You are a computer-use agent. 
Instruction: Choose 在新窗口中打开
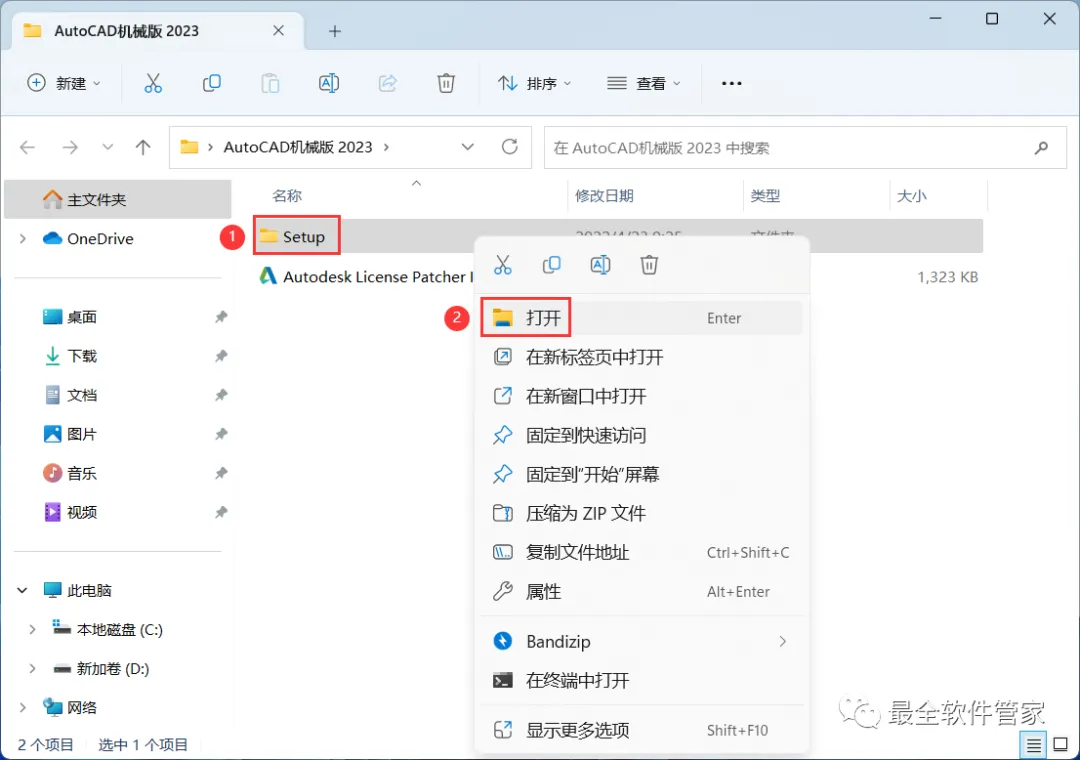point(641,396)
